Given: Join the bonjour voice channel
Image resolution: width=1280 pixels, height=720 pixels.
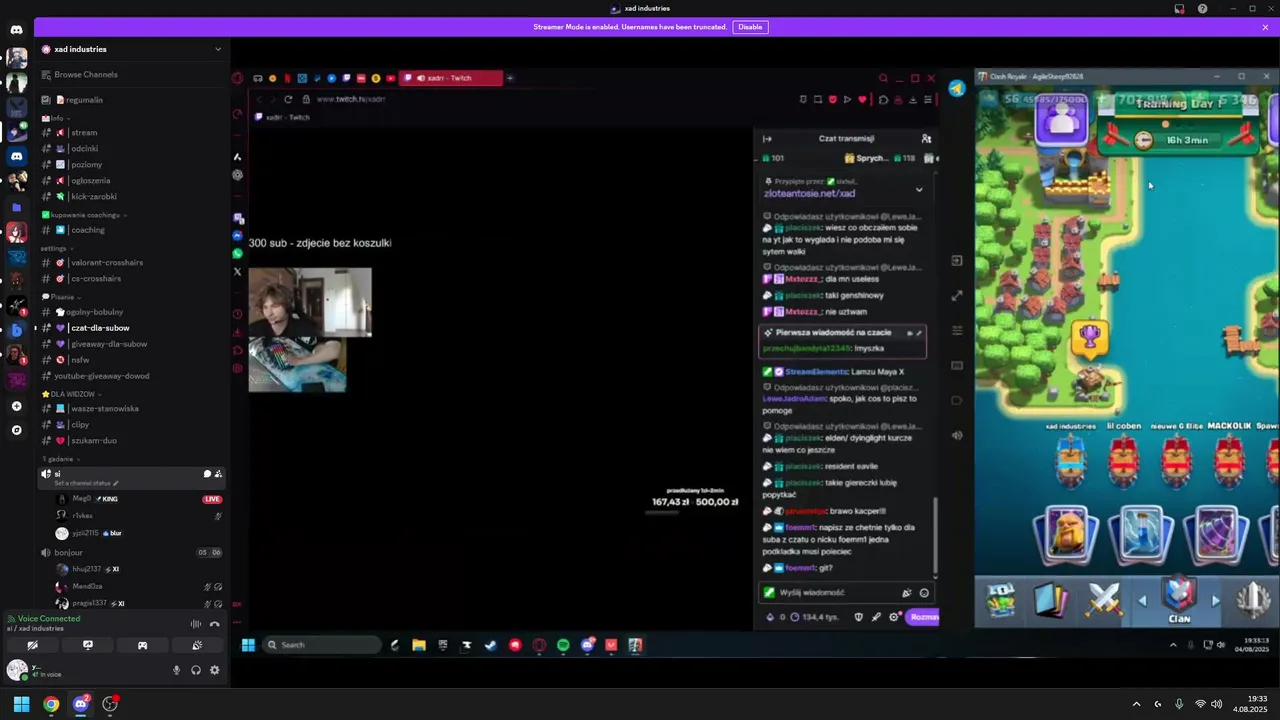Looking at the screenshot, I should [x=68, y=553].
